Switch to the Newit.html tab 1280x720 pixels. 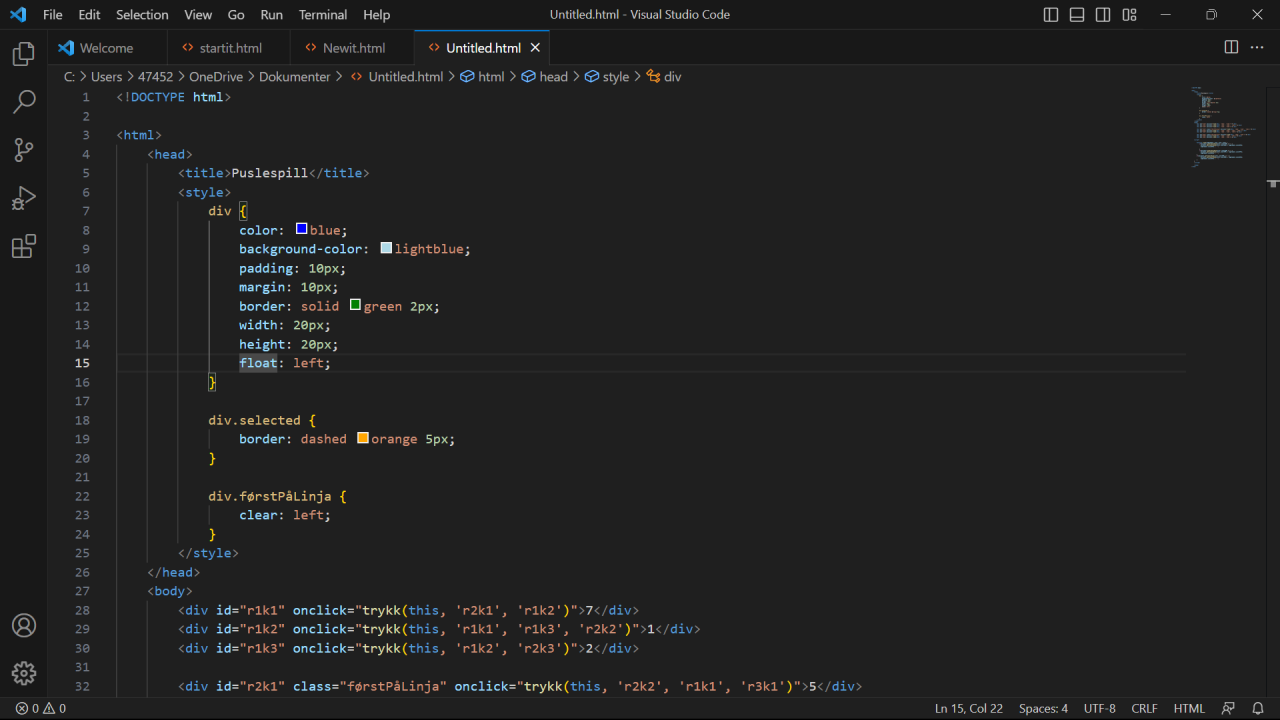pos(353,48)
